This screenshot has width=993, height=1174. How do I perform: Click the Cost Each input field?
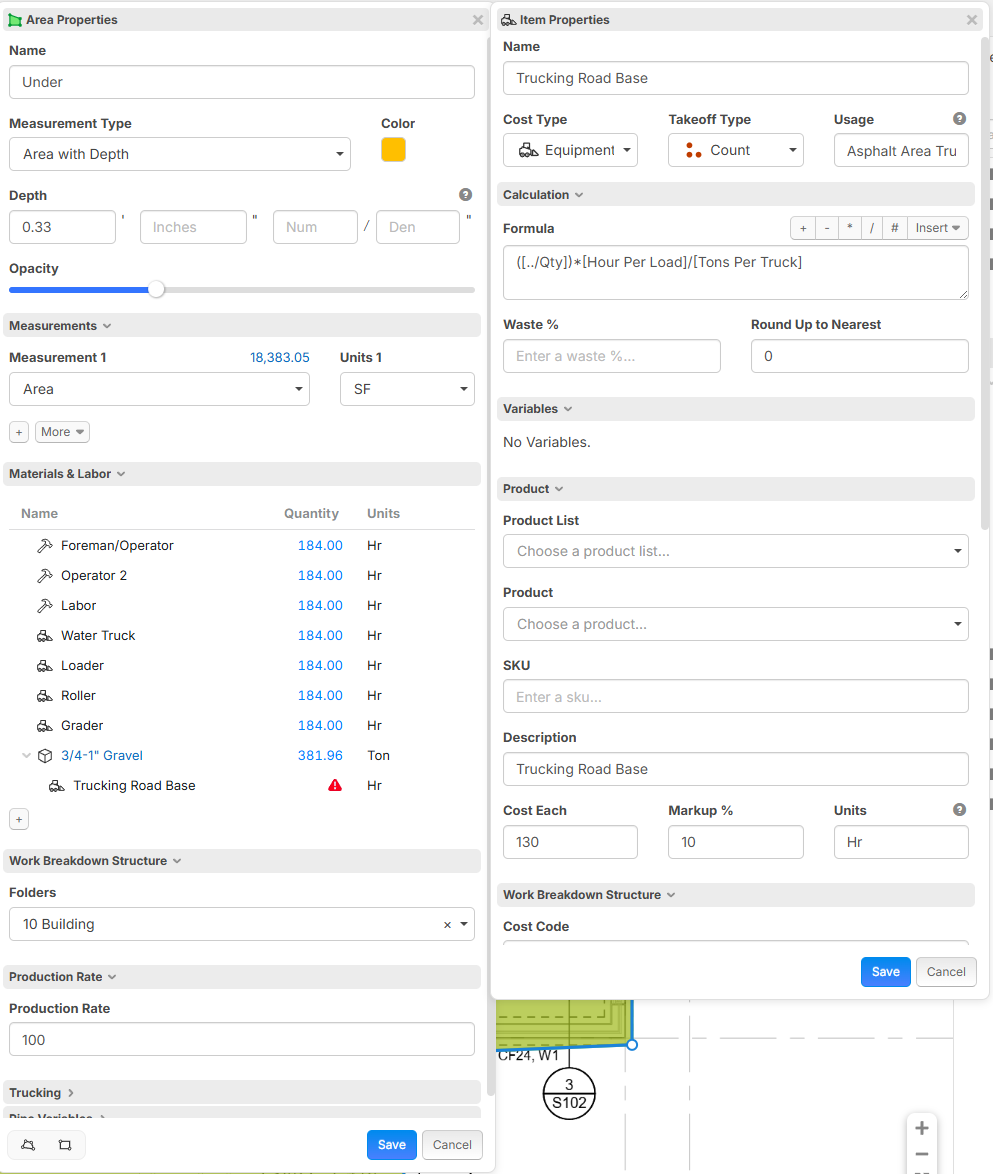click(x=570, y=842)
